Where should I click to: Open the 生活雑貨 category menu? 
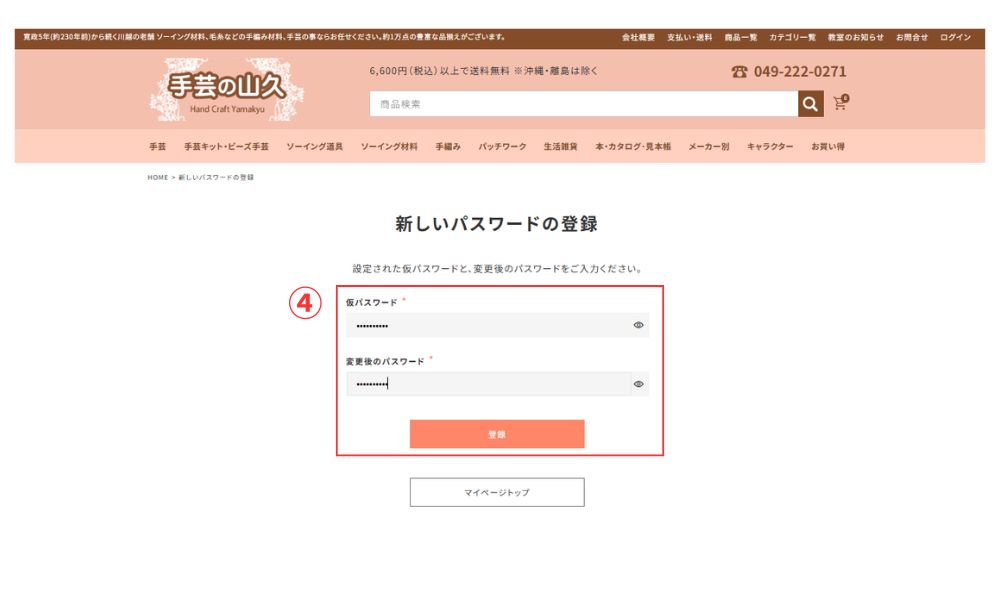(561, 147)
